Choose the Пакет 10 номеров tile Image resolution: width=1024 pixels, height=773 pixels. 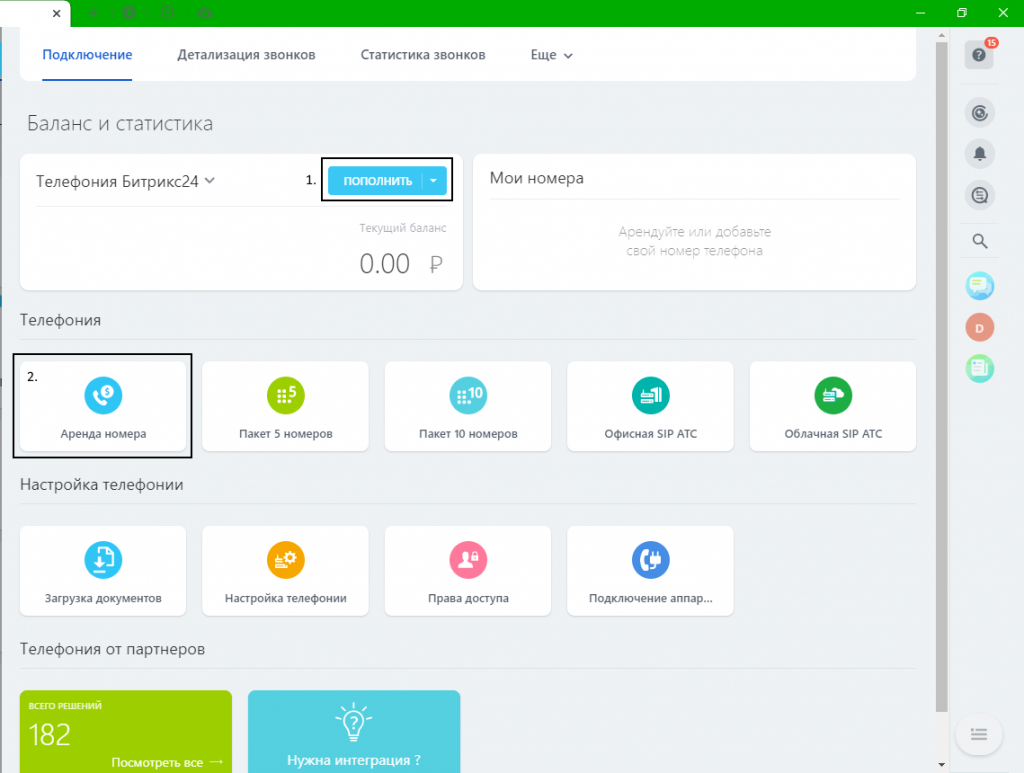point(468,406)
